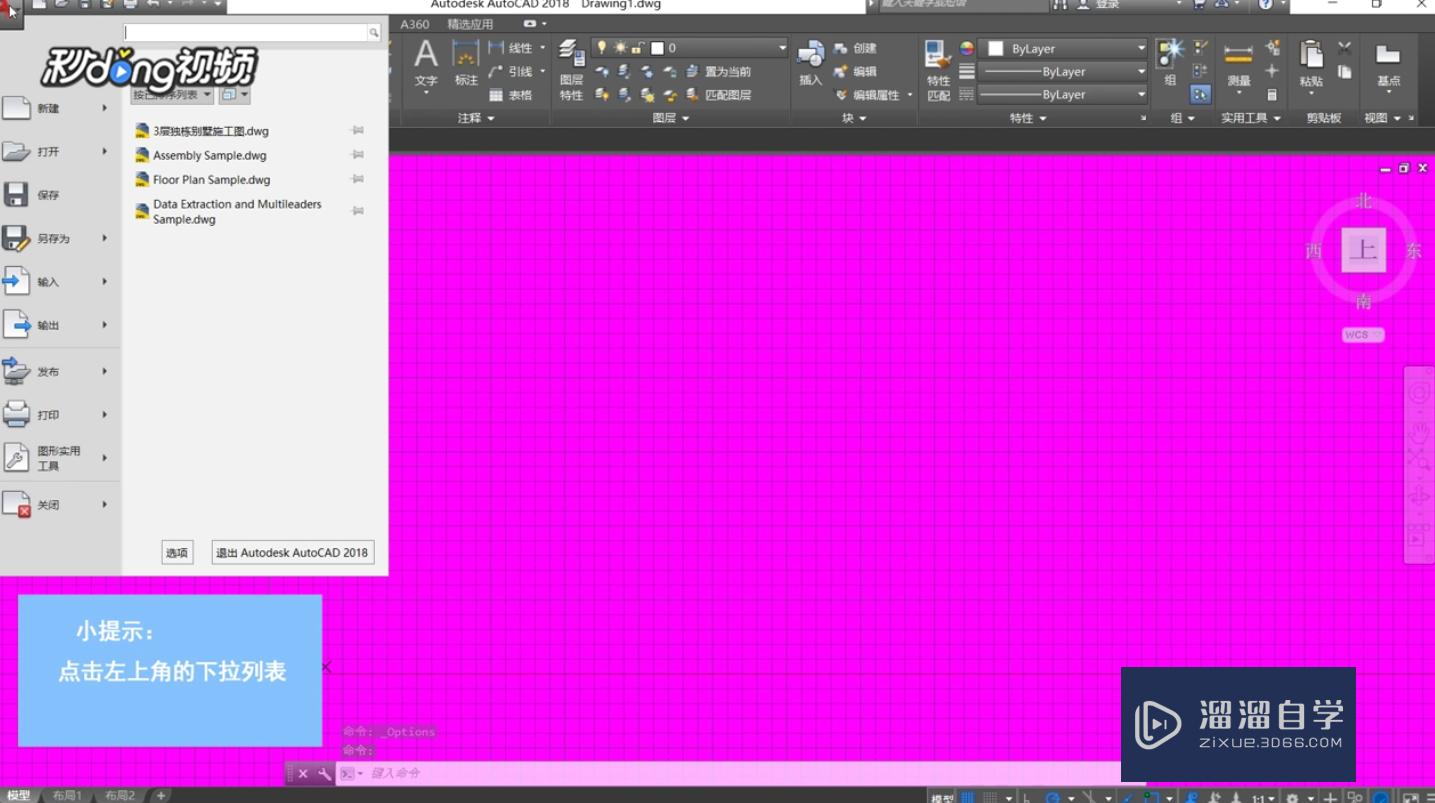
Task: Click the 新建 (New) icon in application menu
Action: click(16, 108)
